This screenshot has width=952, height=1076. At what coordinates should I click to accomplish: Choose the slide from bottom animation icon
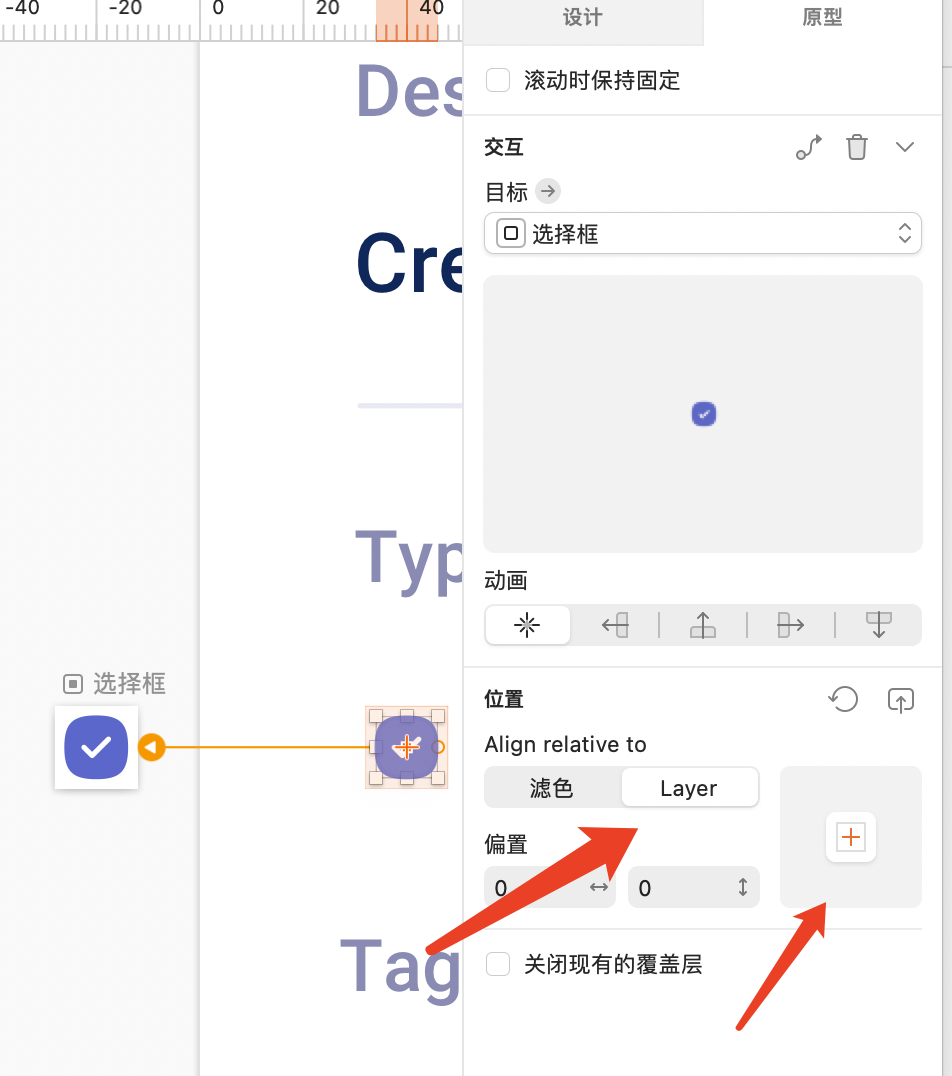(x=703, y=624)
